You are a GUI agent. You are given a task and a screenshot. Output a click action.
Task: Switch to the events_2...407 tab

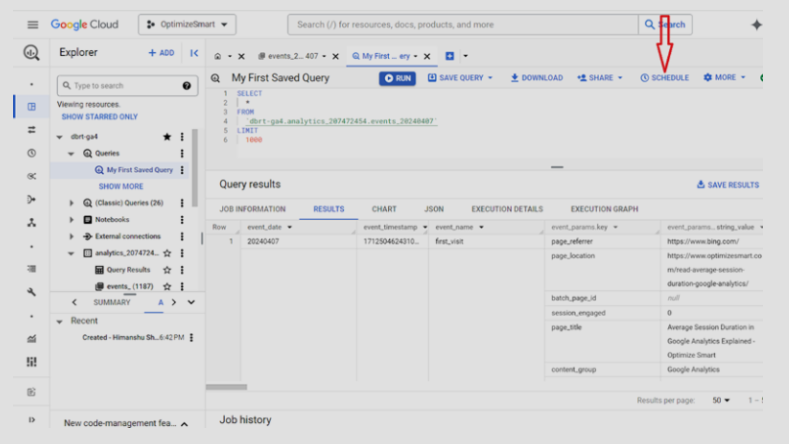tap(291, 56)
